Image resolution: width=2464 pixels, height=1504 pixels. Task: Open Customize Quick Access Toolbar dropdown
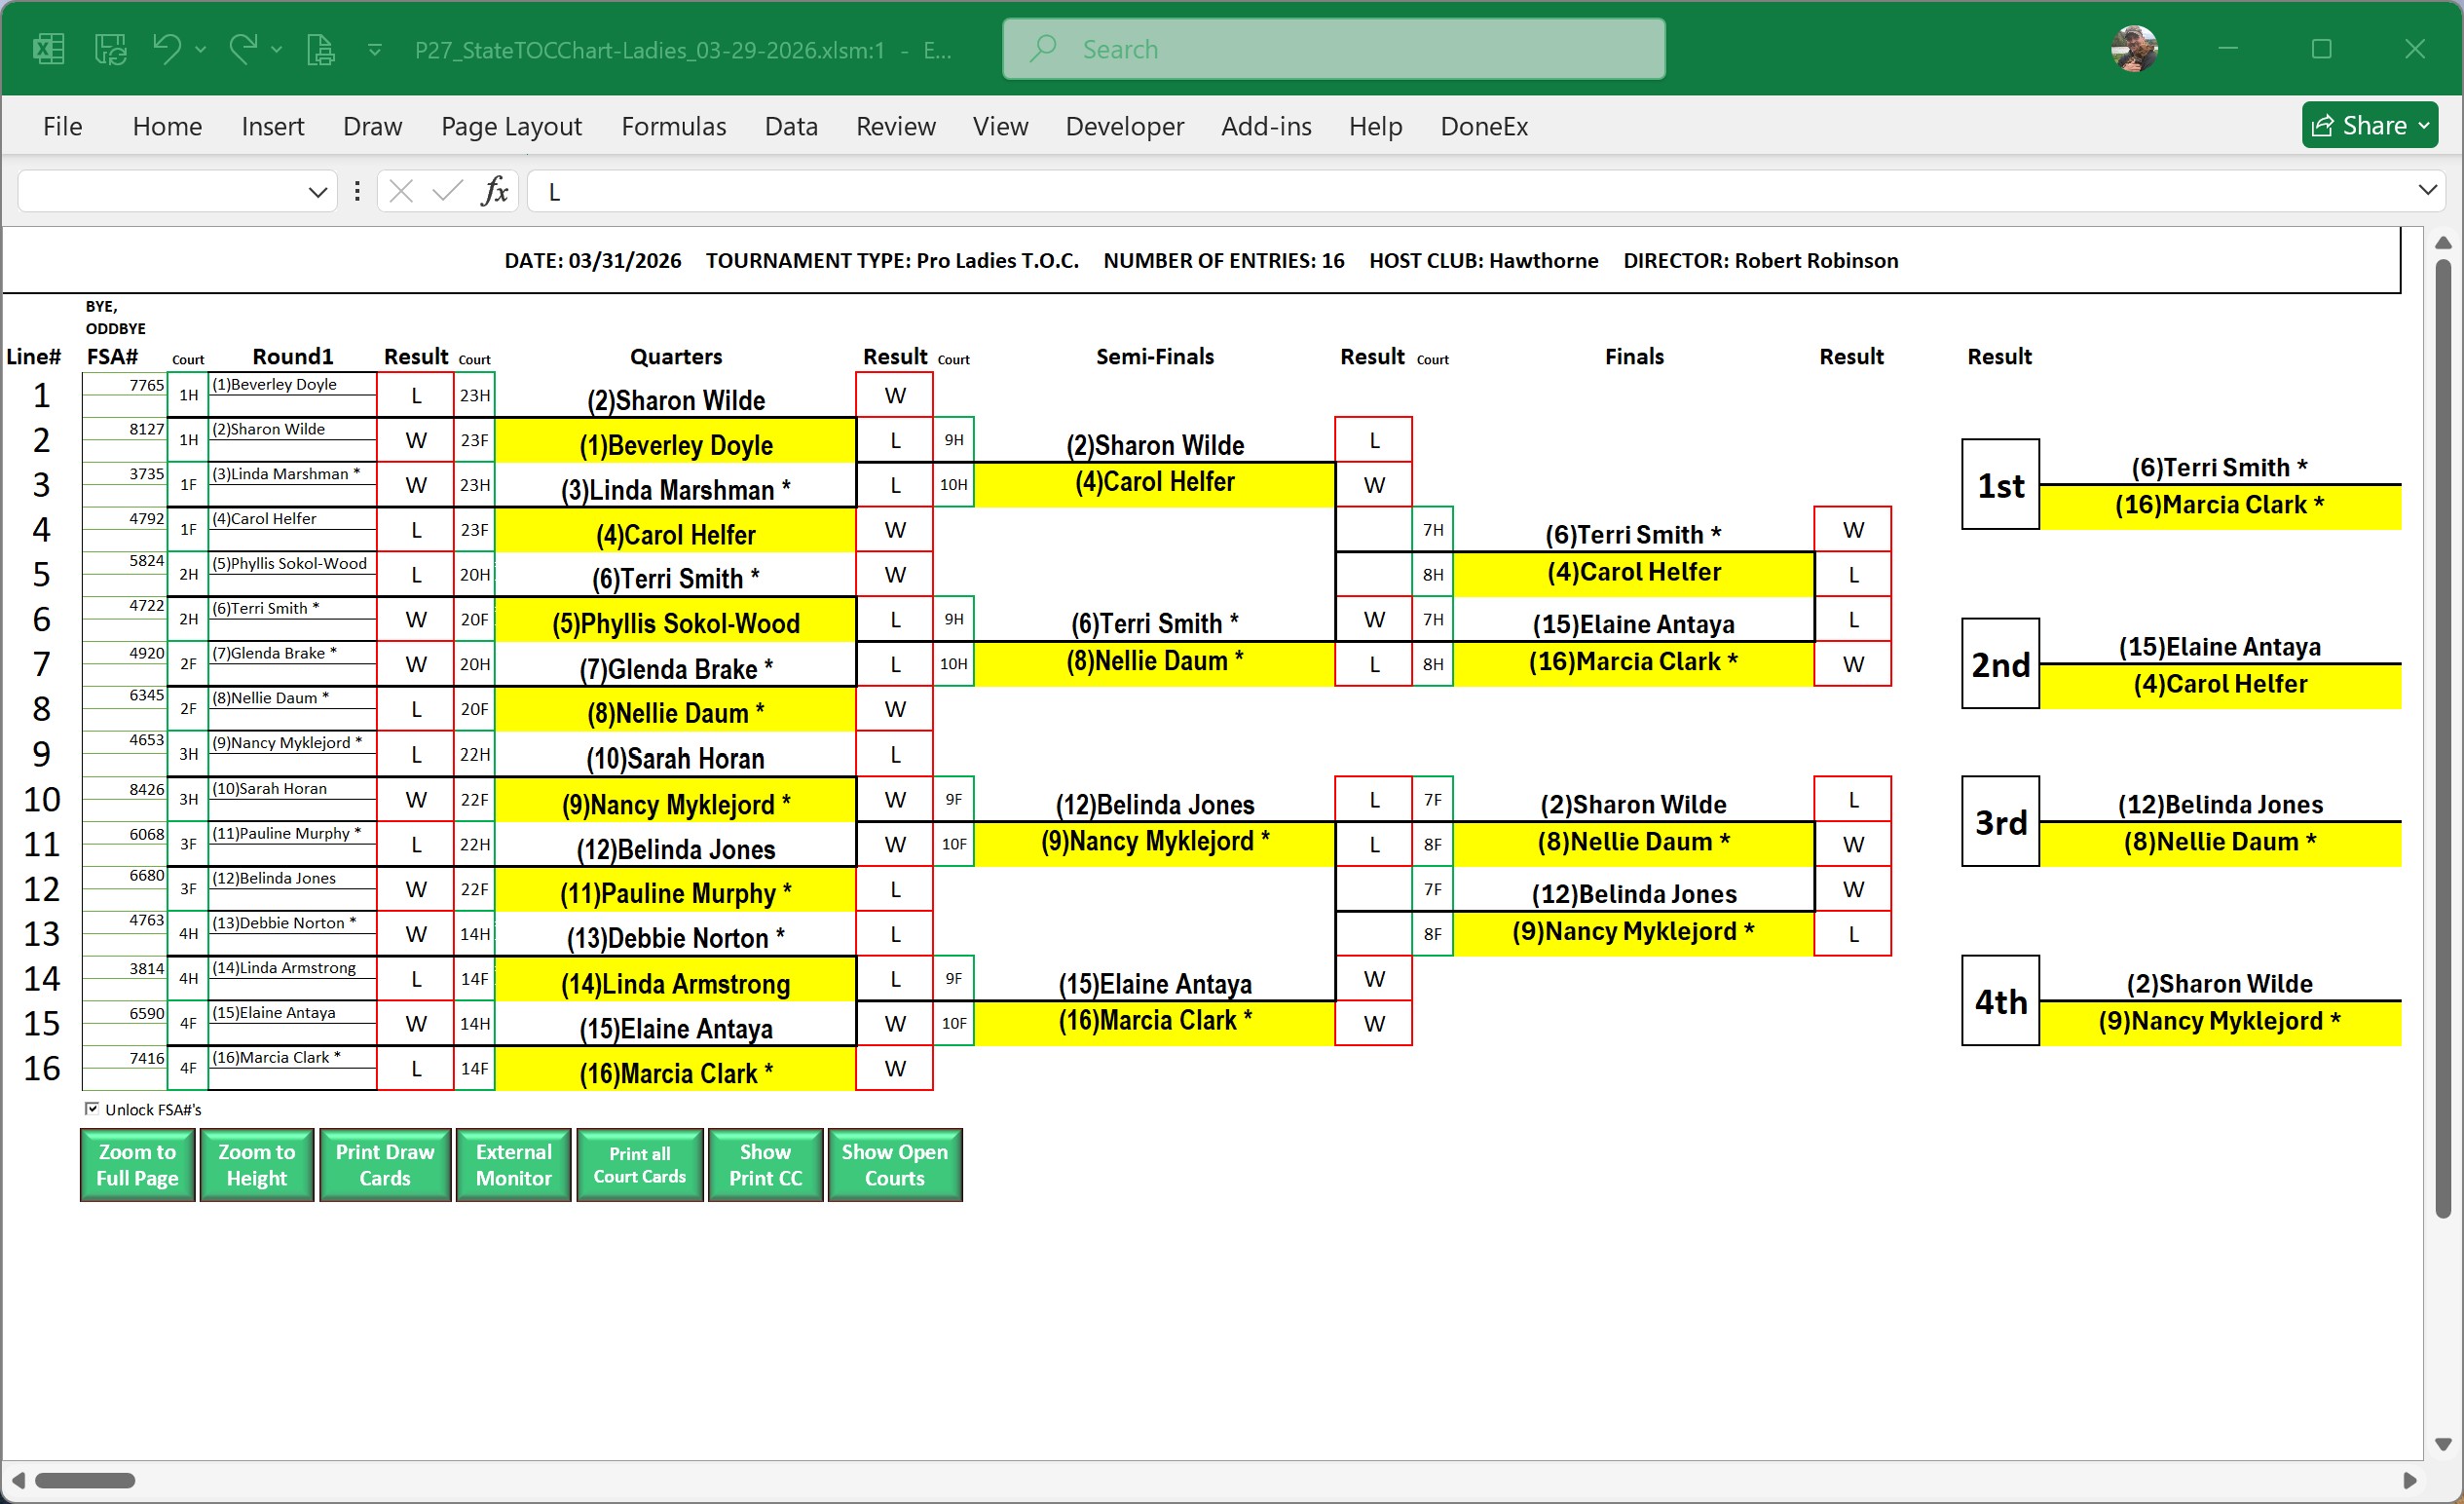click(x=375, y=49)
